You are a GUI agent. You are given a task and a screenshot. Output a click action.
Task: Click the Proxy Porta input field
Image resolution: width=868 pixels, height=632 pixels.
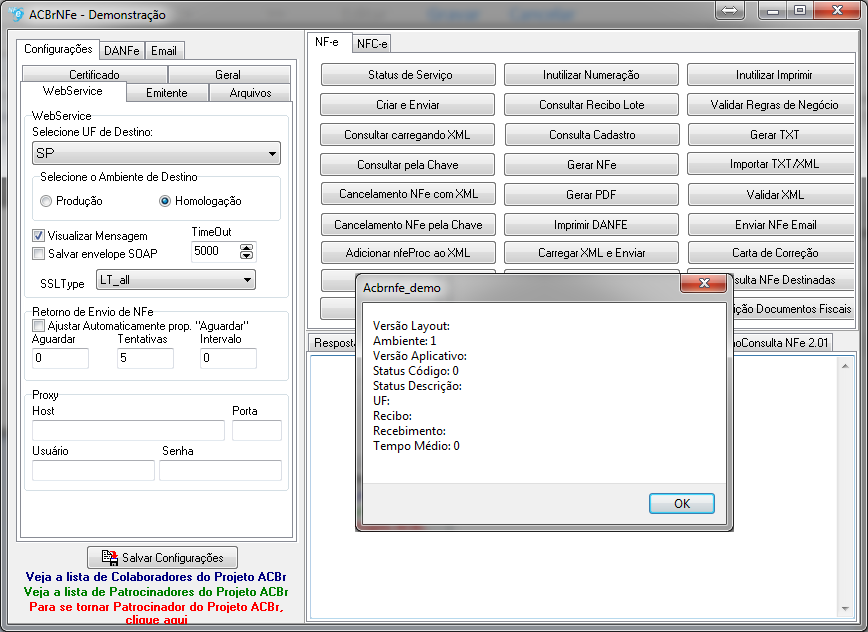pyautogui.click(x=257, y=430)
